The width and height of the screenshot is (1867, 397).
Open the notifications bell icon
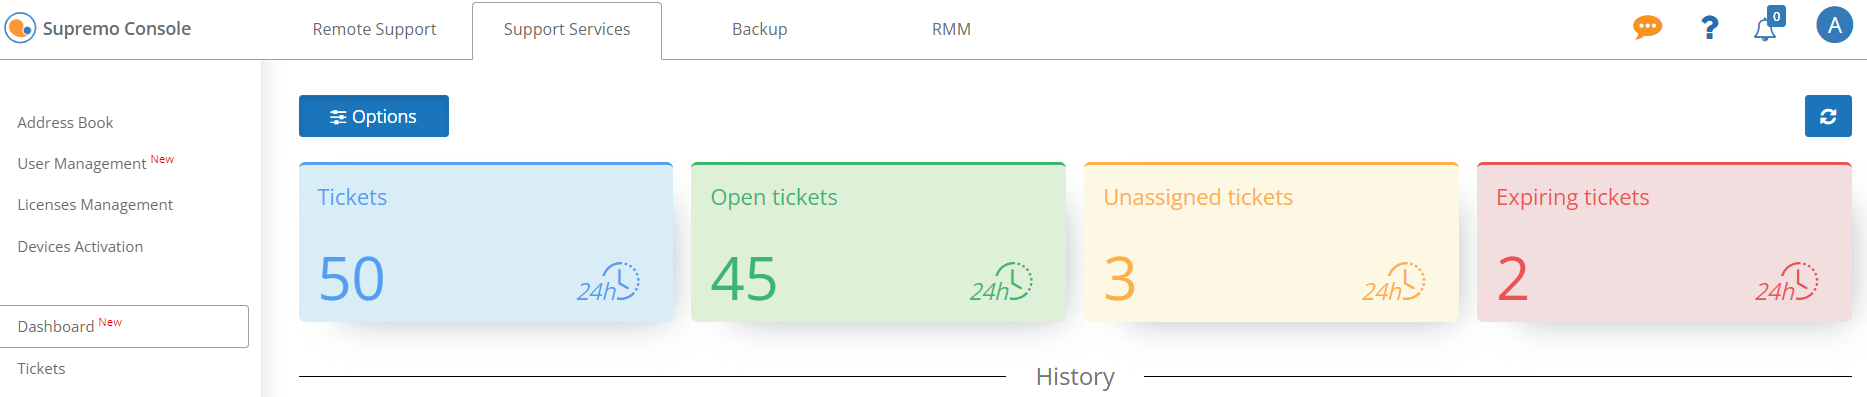click(x=1766, y=27)
